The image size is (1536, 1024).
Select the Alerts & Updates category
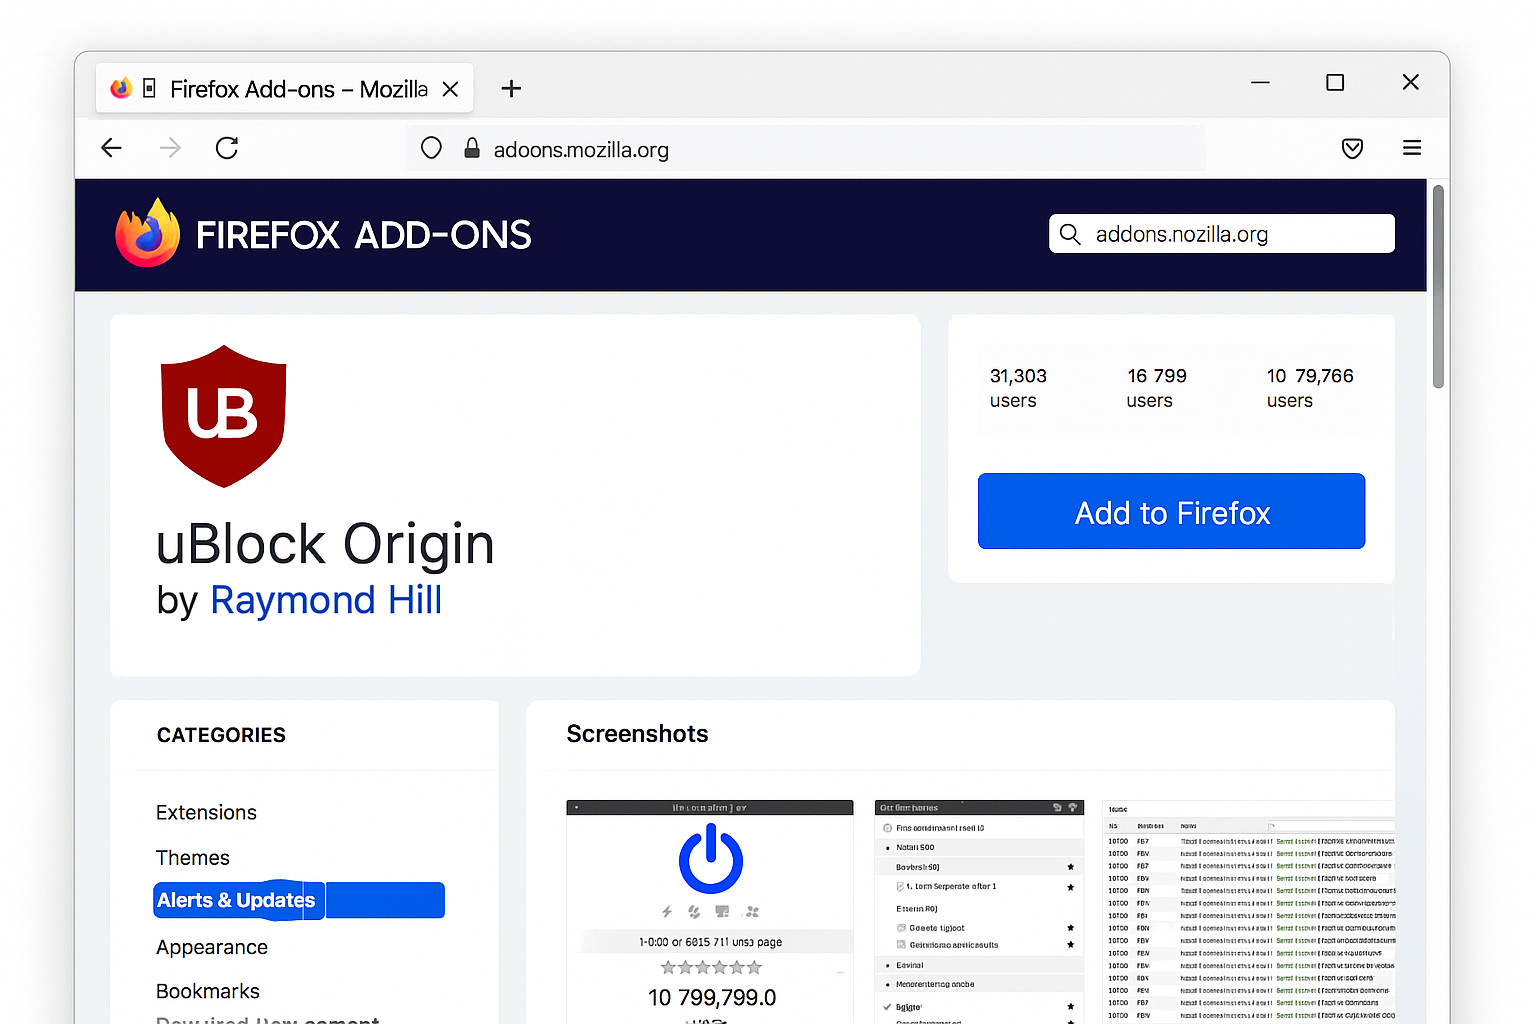pyautogui.click(x=299, y=900)
